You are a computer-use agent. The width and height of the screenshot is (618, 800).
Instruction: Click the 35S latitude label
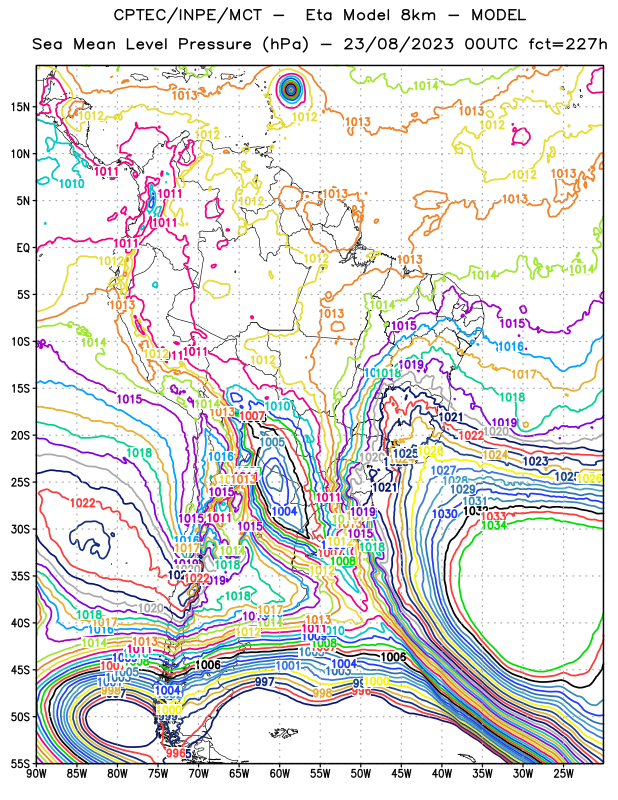point(20,577)
